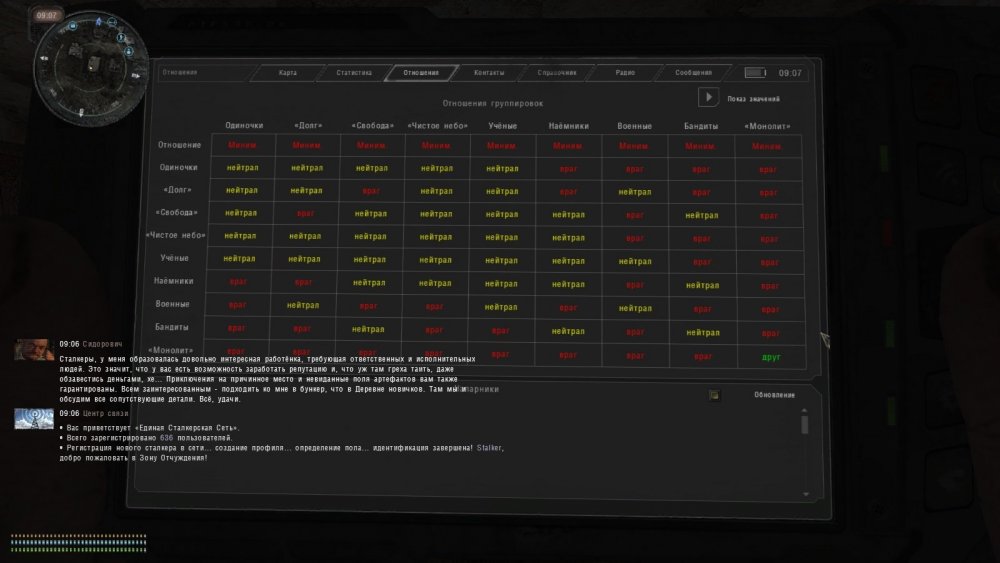Click the «Монолит» column header
This screenshot has height=563, width=1000.
pos(767,126)
